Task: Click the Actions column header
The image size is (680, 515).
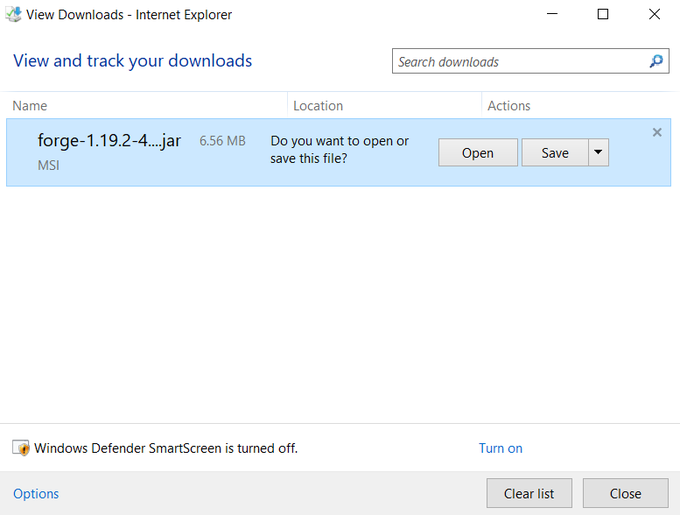Action: click(509, 105)
